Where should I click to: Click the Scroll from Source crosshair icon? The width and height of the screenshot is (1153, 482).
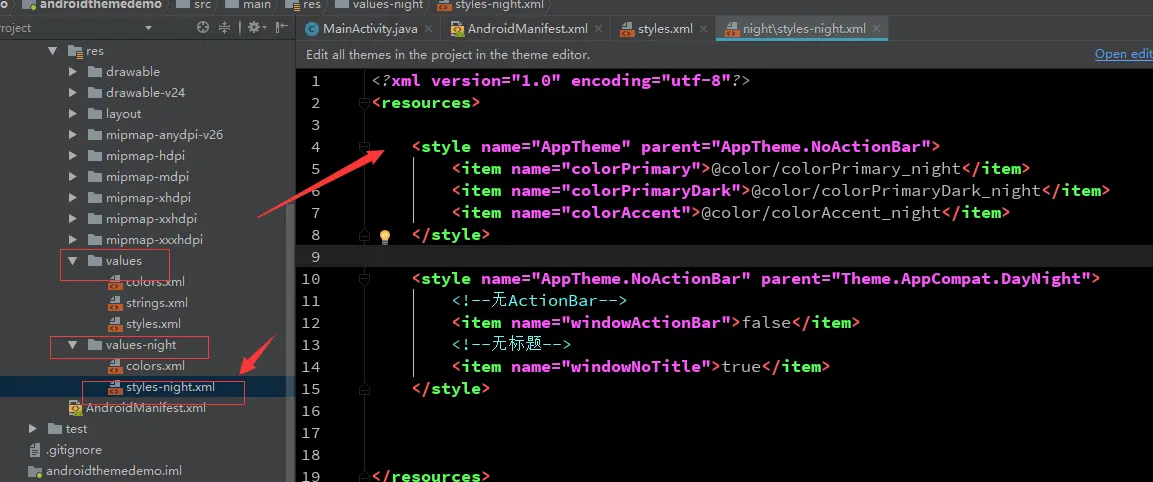pyautogui.click(x=204, y=28)
